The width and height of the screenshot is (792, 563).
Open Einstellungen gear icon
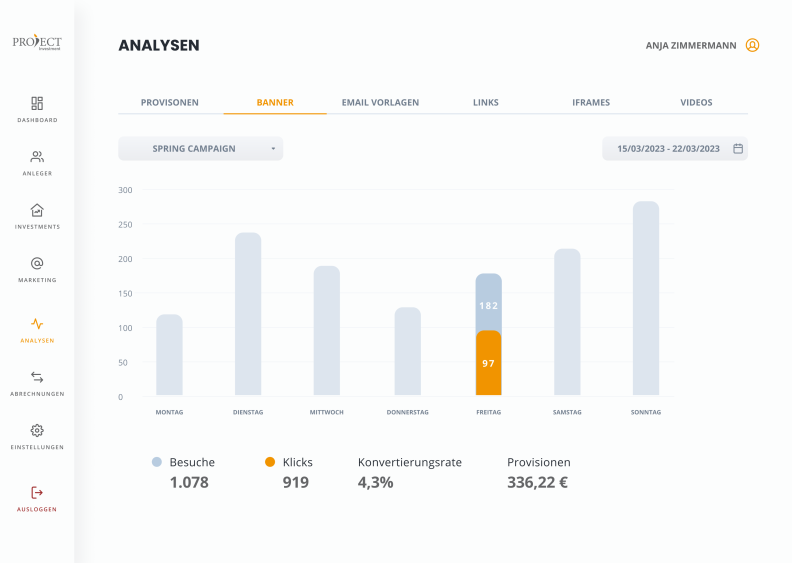pyautogui.click(x=37, y=430)
